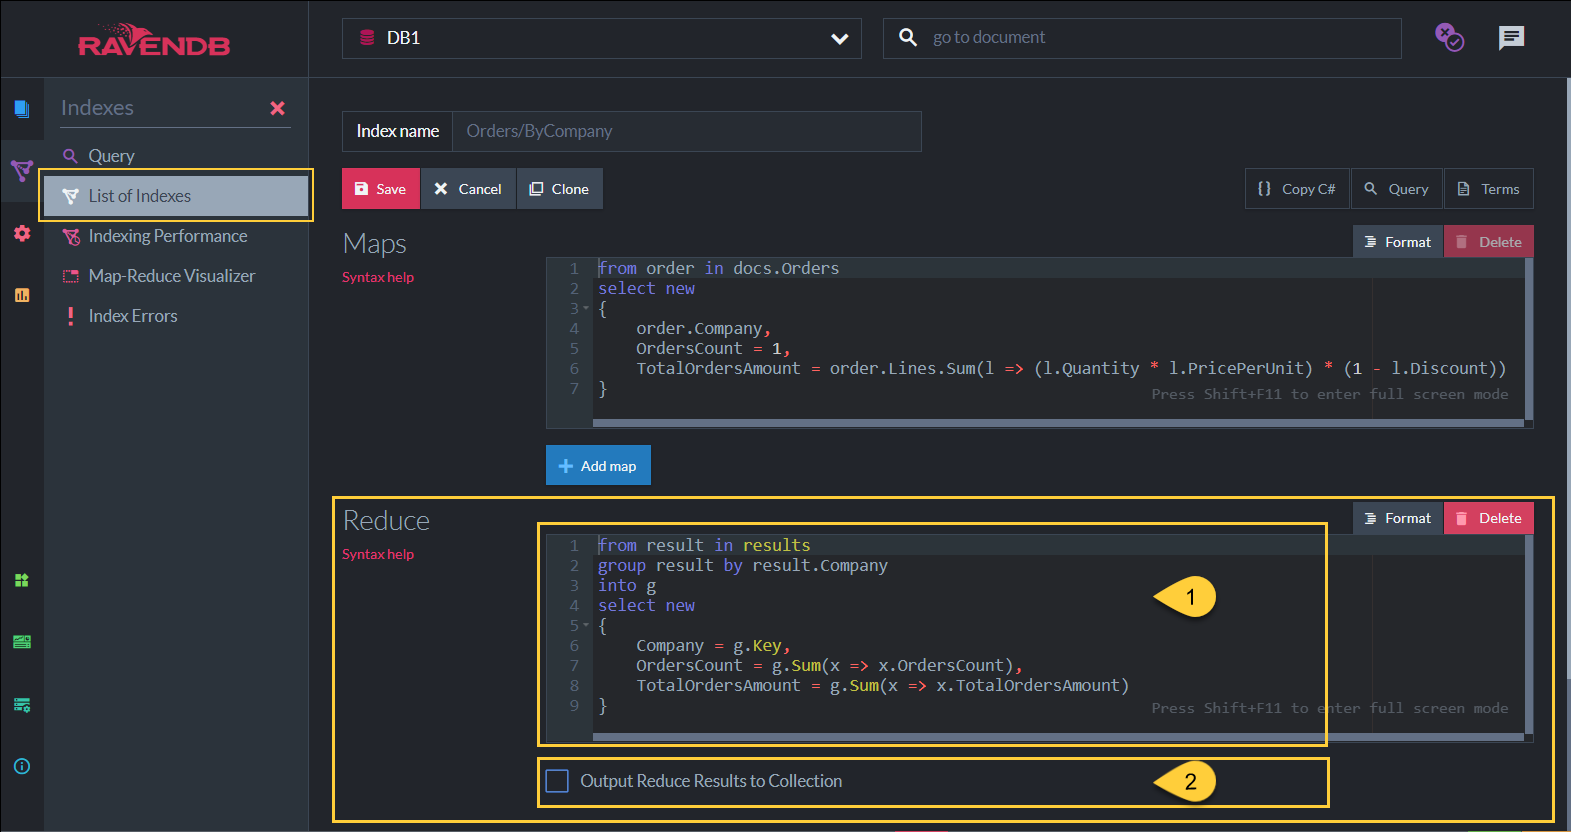Click the Save disk icon
1571x832 pixels.
click(361, 189)
